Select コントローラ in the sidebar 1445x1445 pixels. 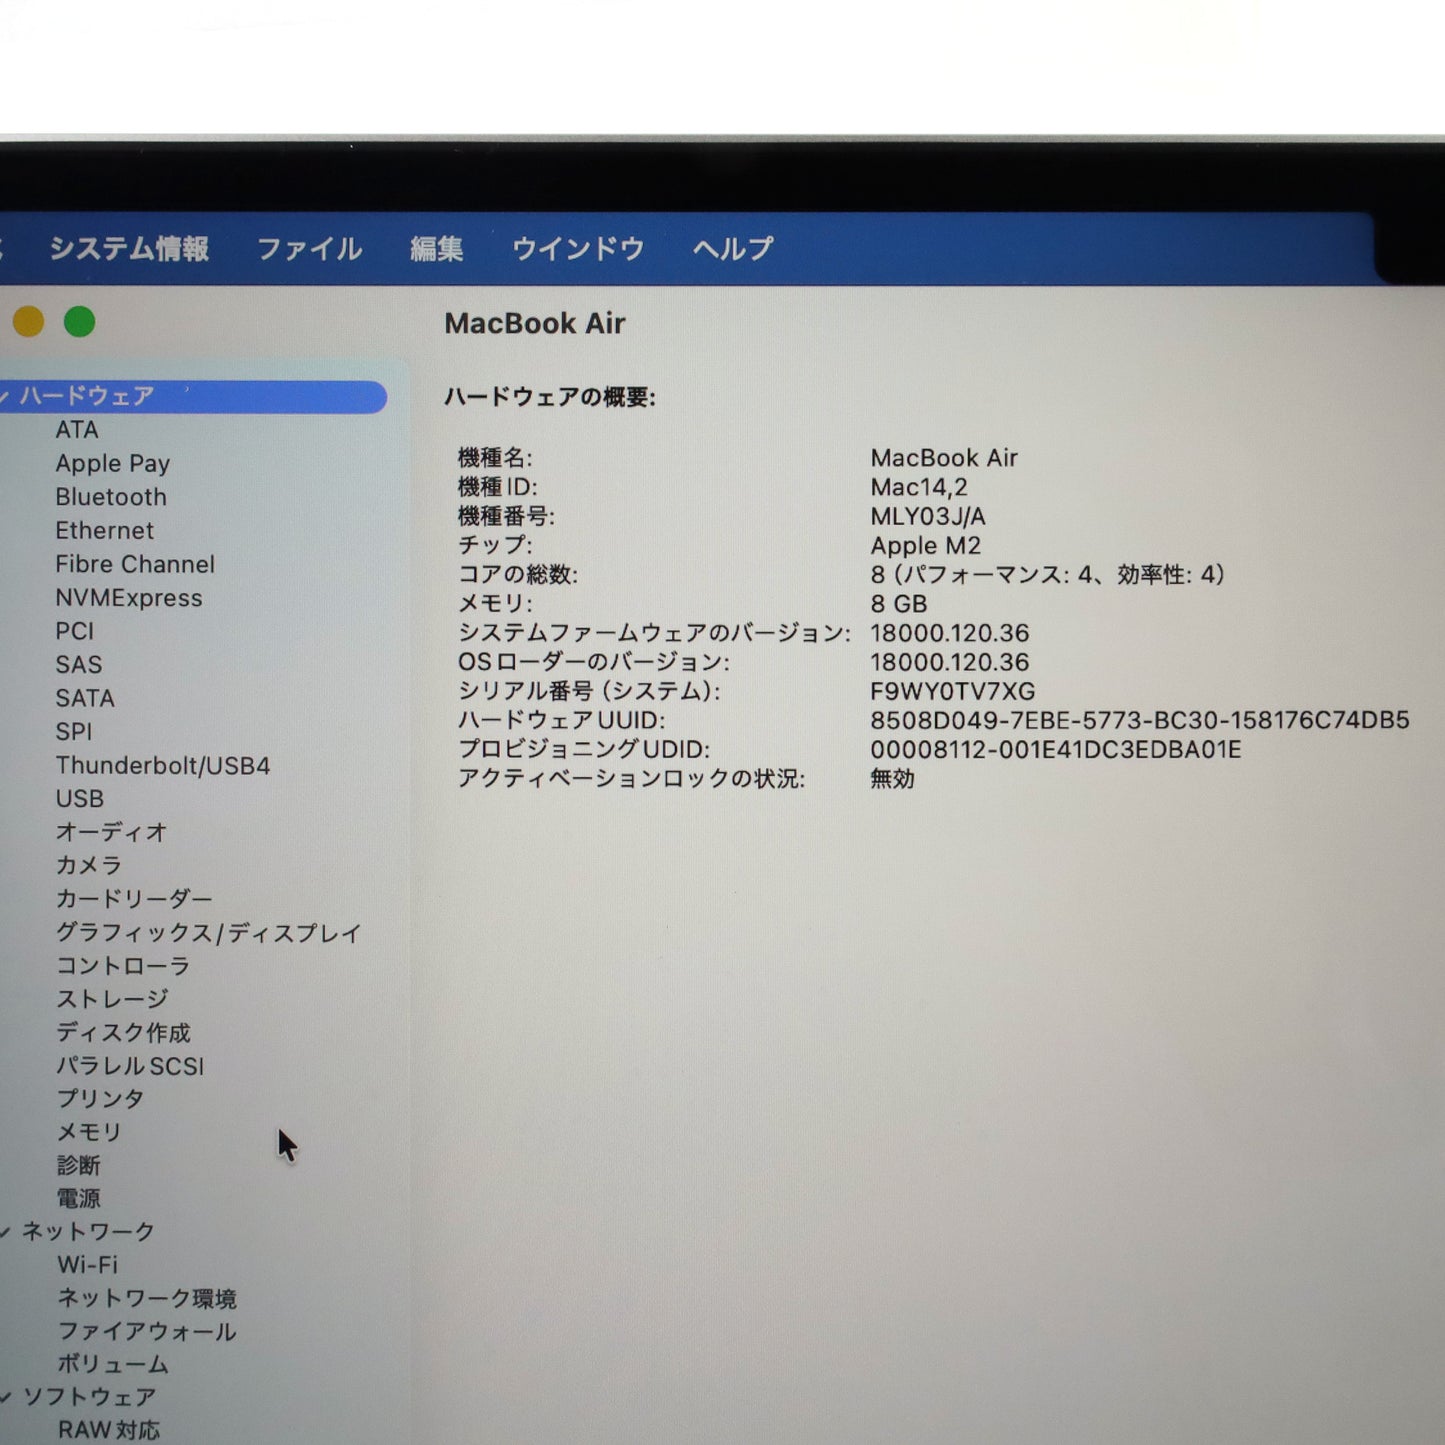pyautogui.click(x=123, y=966)
